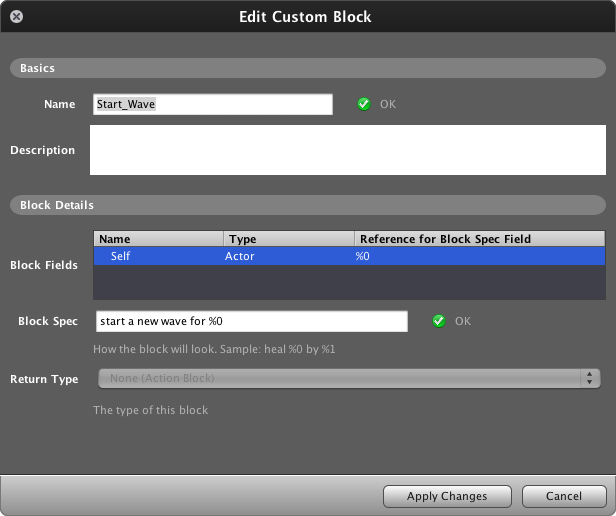Click the empty Description text area

(x=348, y=150)
